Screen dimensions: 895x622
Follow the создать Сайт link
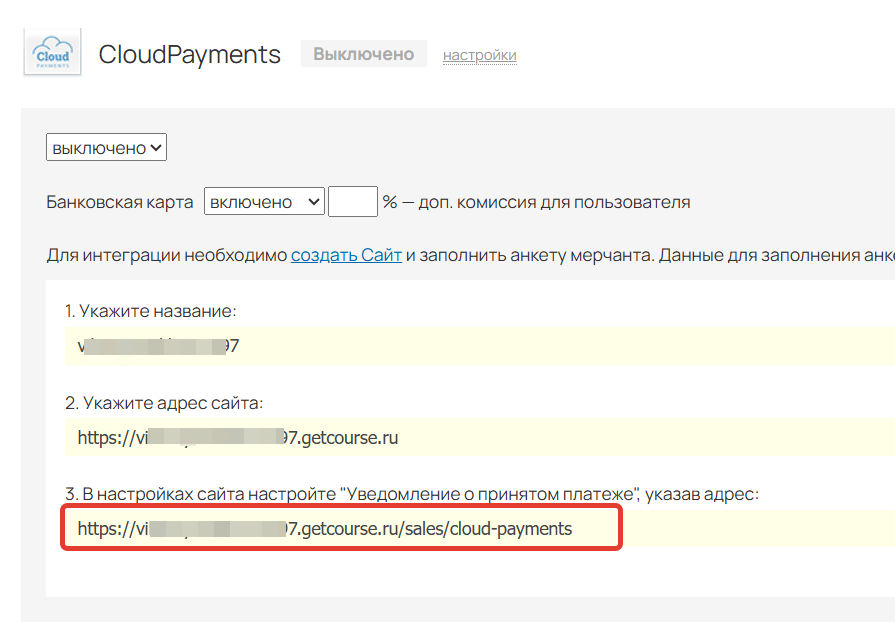tap(346, 255)
